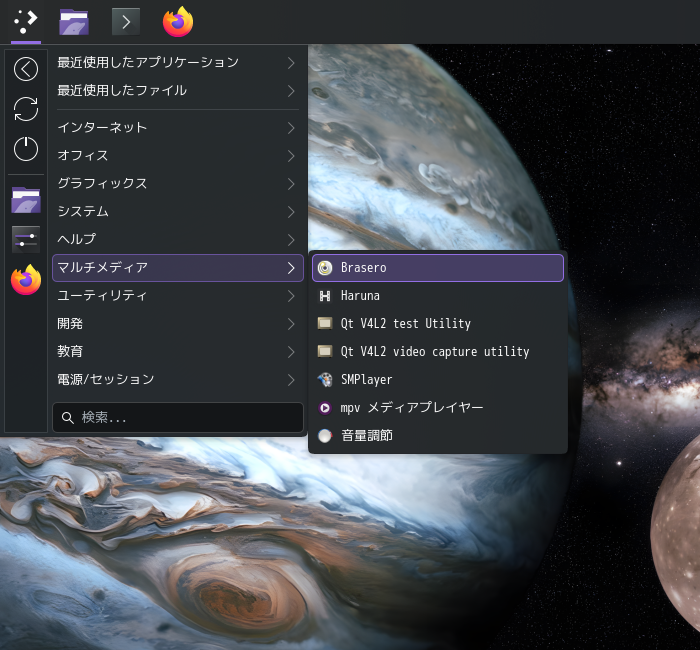Open the インターネット category
Screen dimensions: 700x650
(178, 128)
